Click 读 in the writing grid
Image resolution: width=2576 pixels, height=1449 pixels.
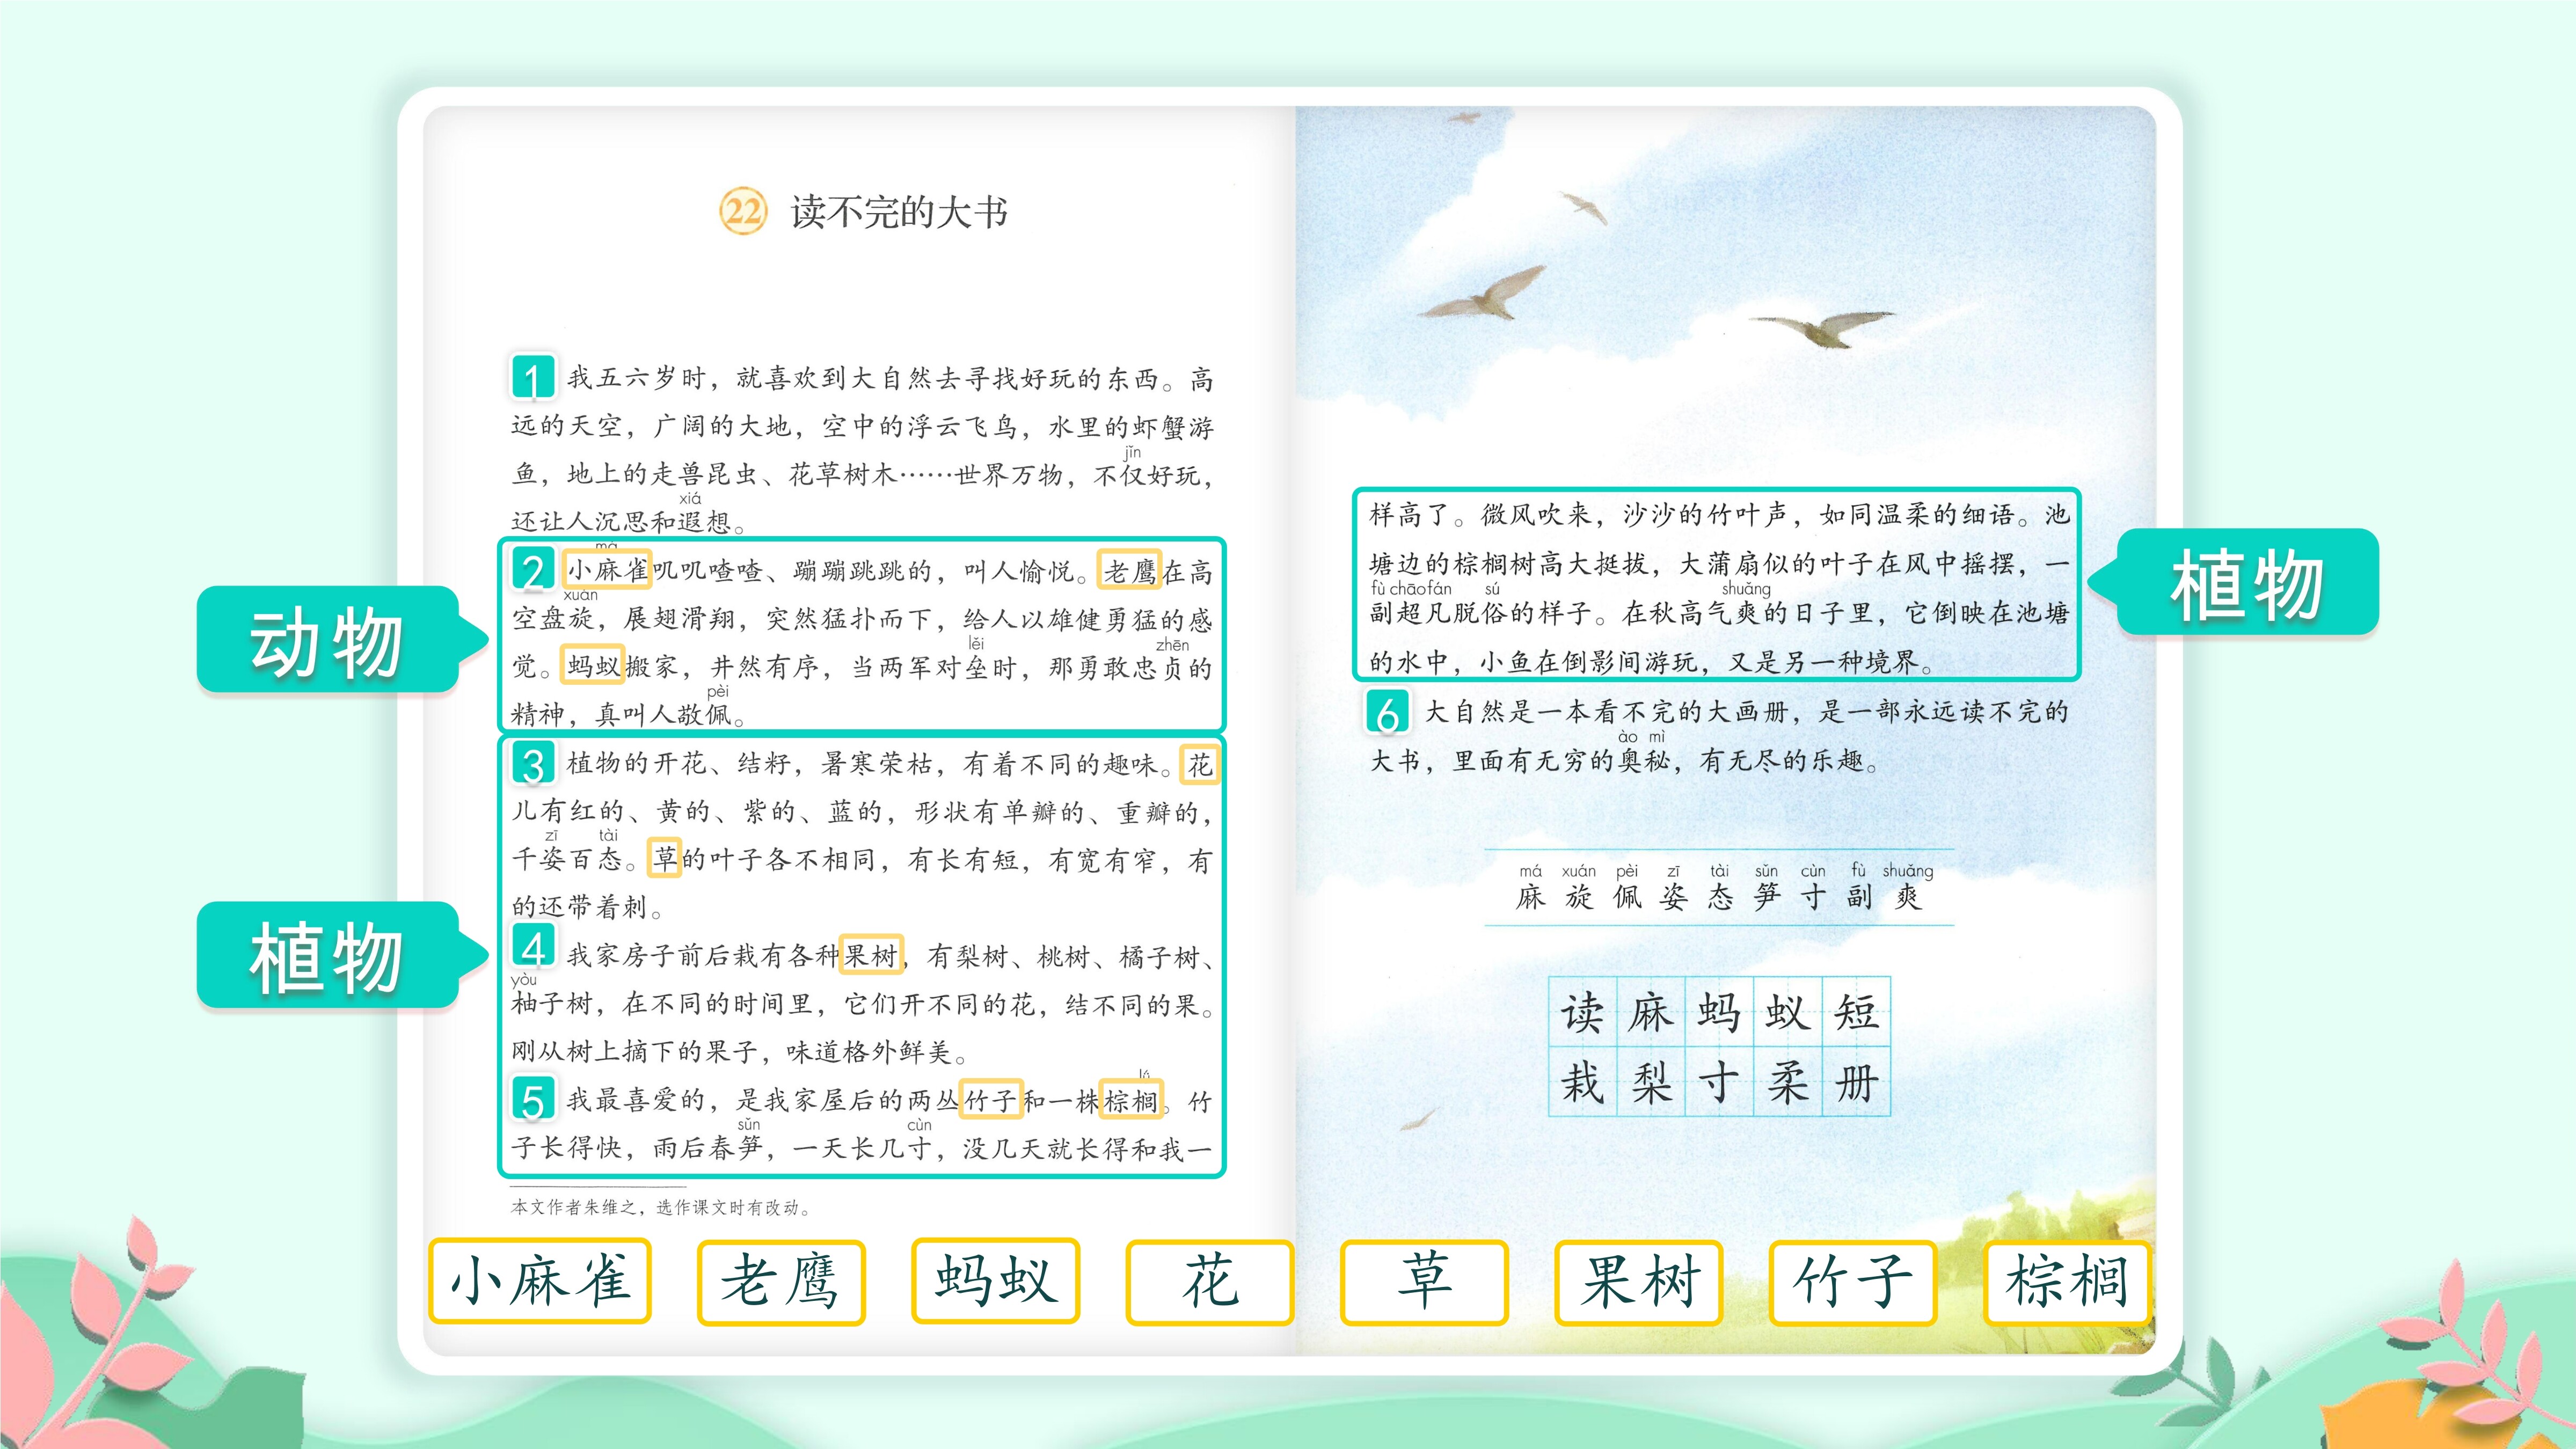(1583, 1012)
